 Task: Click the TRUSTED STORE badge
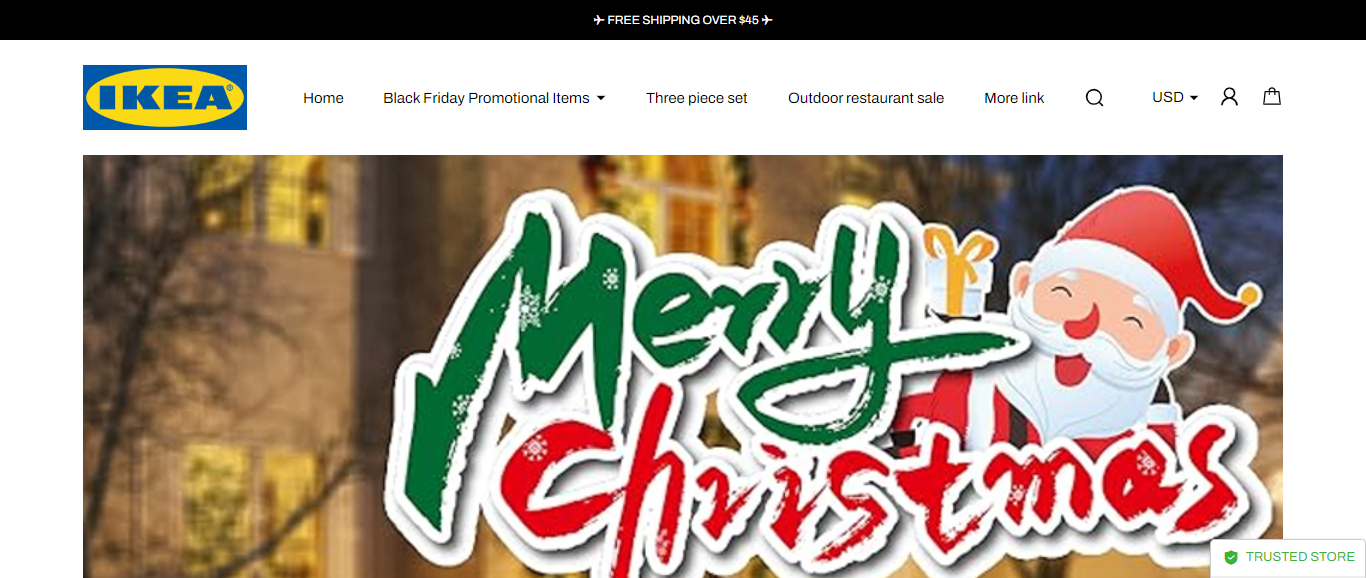[1288, 558]
